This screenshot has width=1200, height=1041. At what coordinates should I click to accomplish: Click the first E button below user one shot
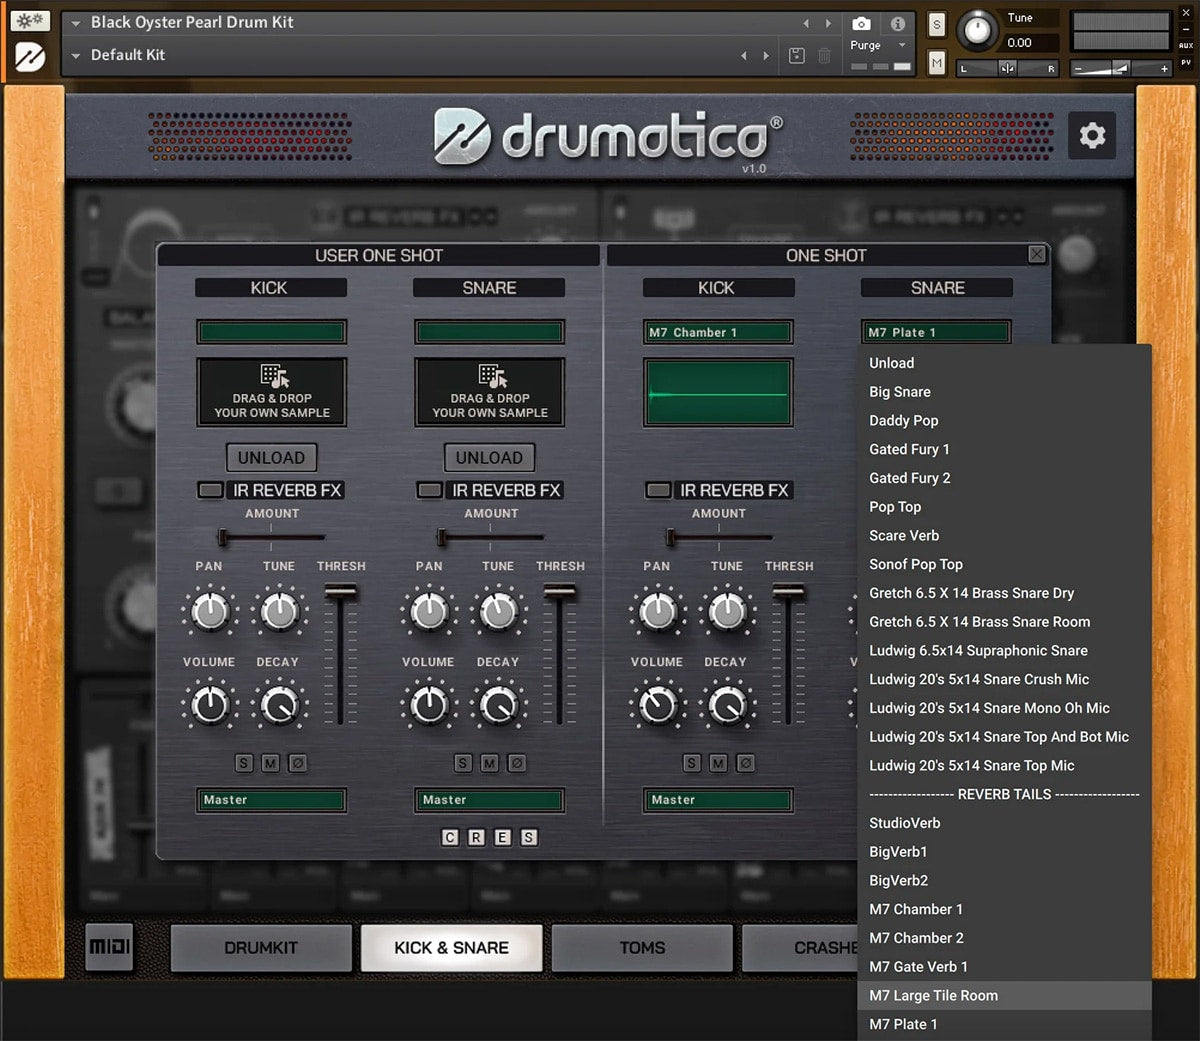point(502,837)
